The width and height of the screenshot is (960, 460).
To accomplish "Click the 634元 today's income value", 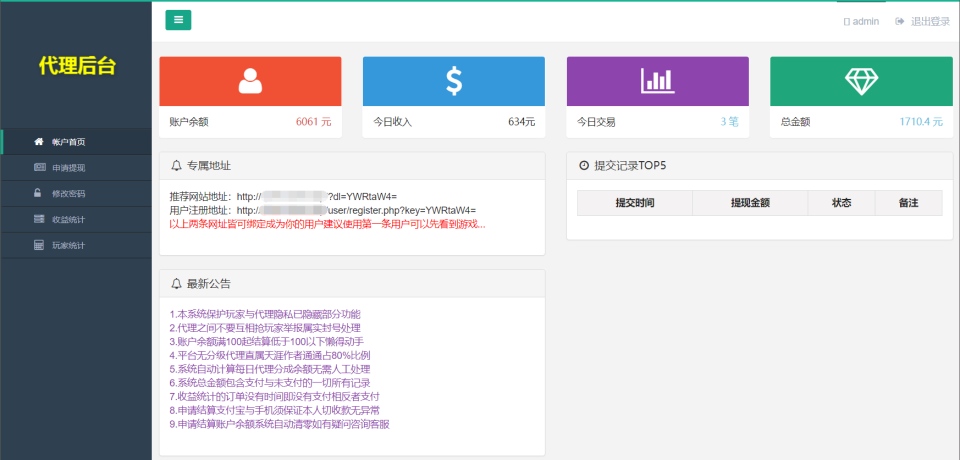I will pyautogui.click(x=522, y=122).
